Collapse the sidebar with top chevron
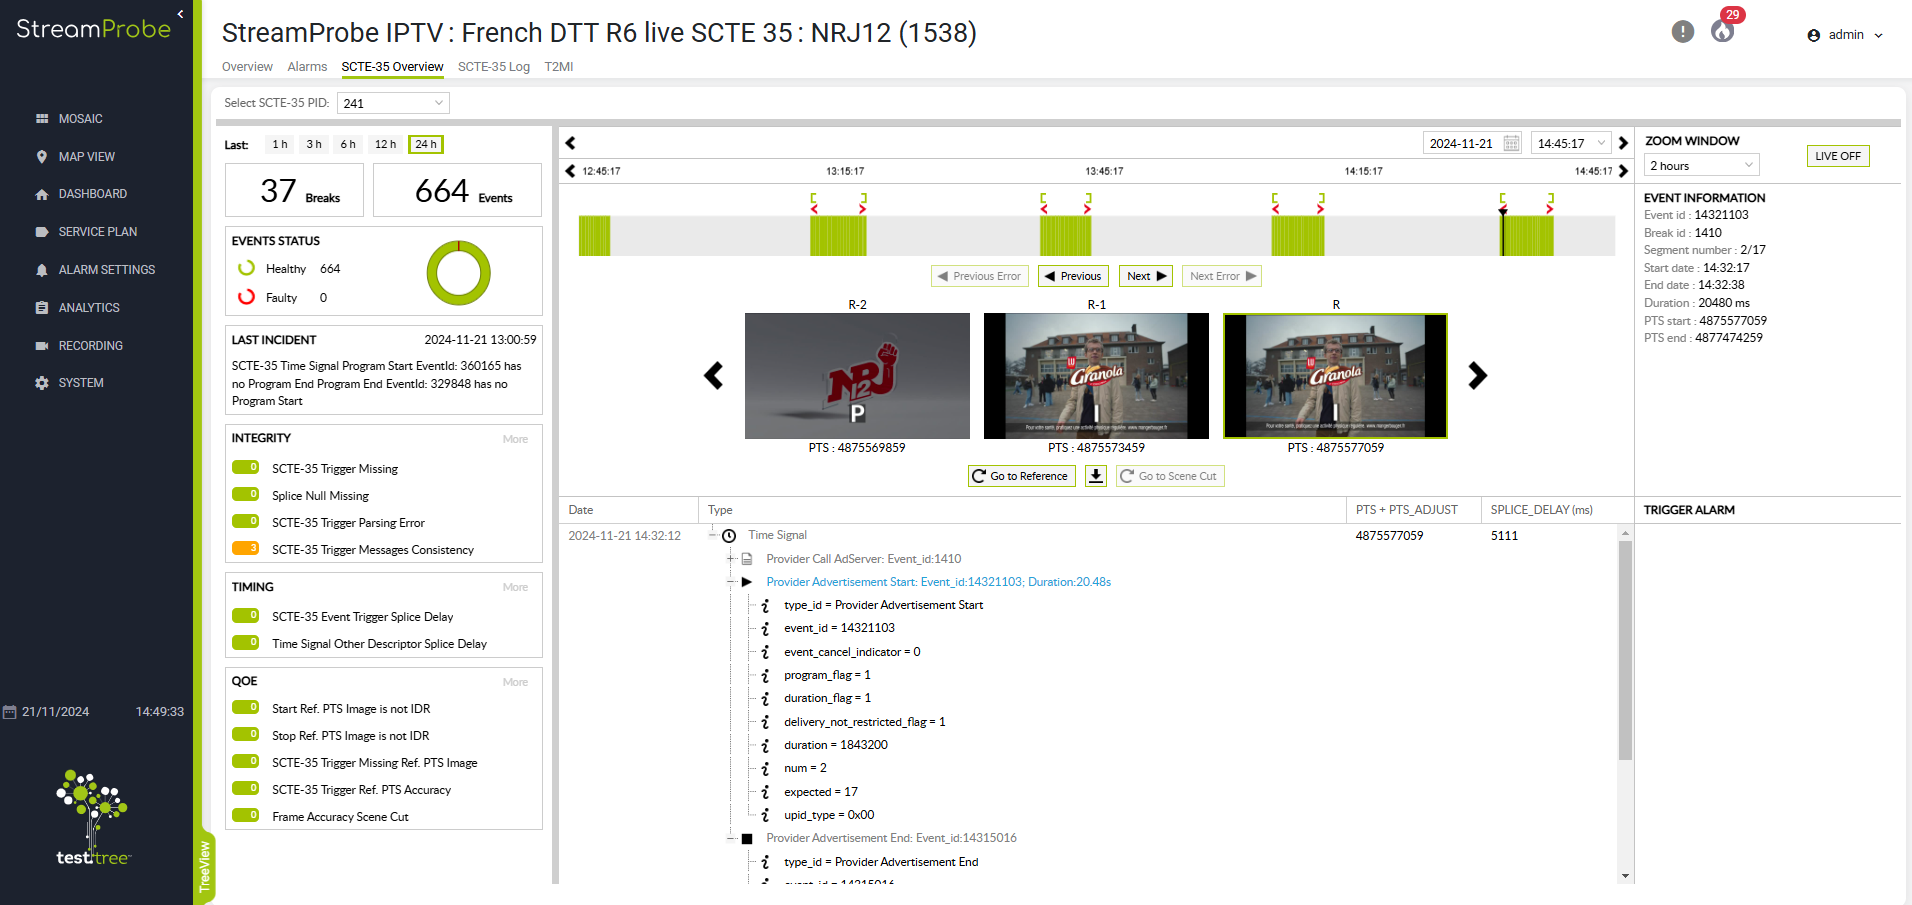This screenshot has height=905, width=1912. point(180,14)
